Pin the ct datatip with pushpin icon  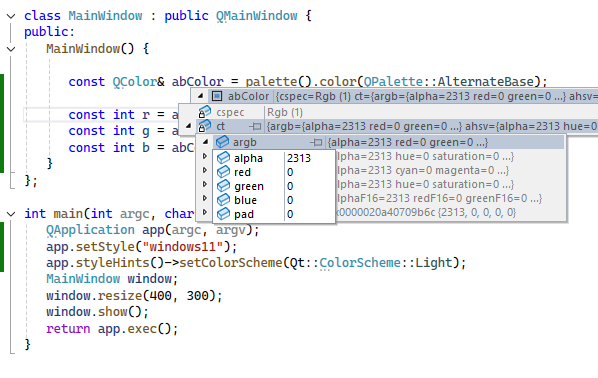coord(255,126)
